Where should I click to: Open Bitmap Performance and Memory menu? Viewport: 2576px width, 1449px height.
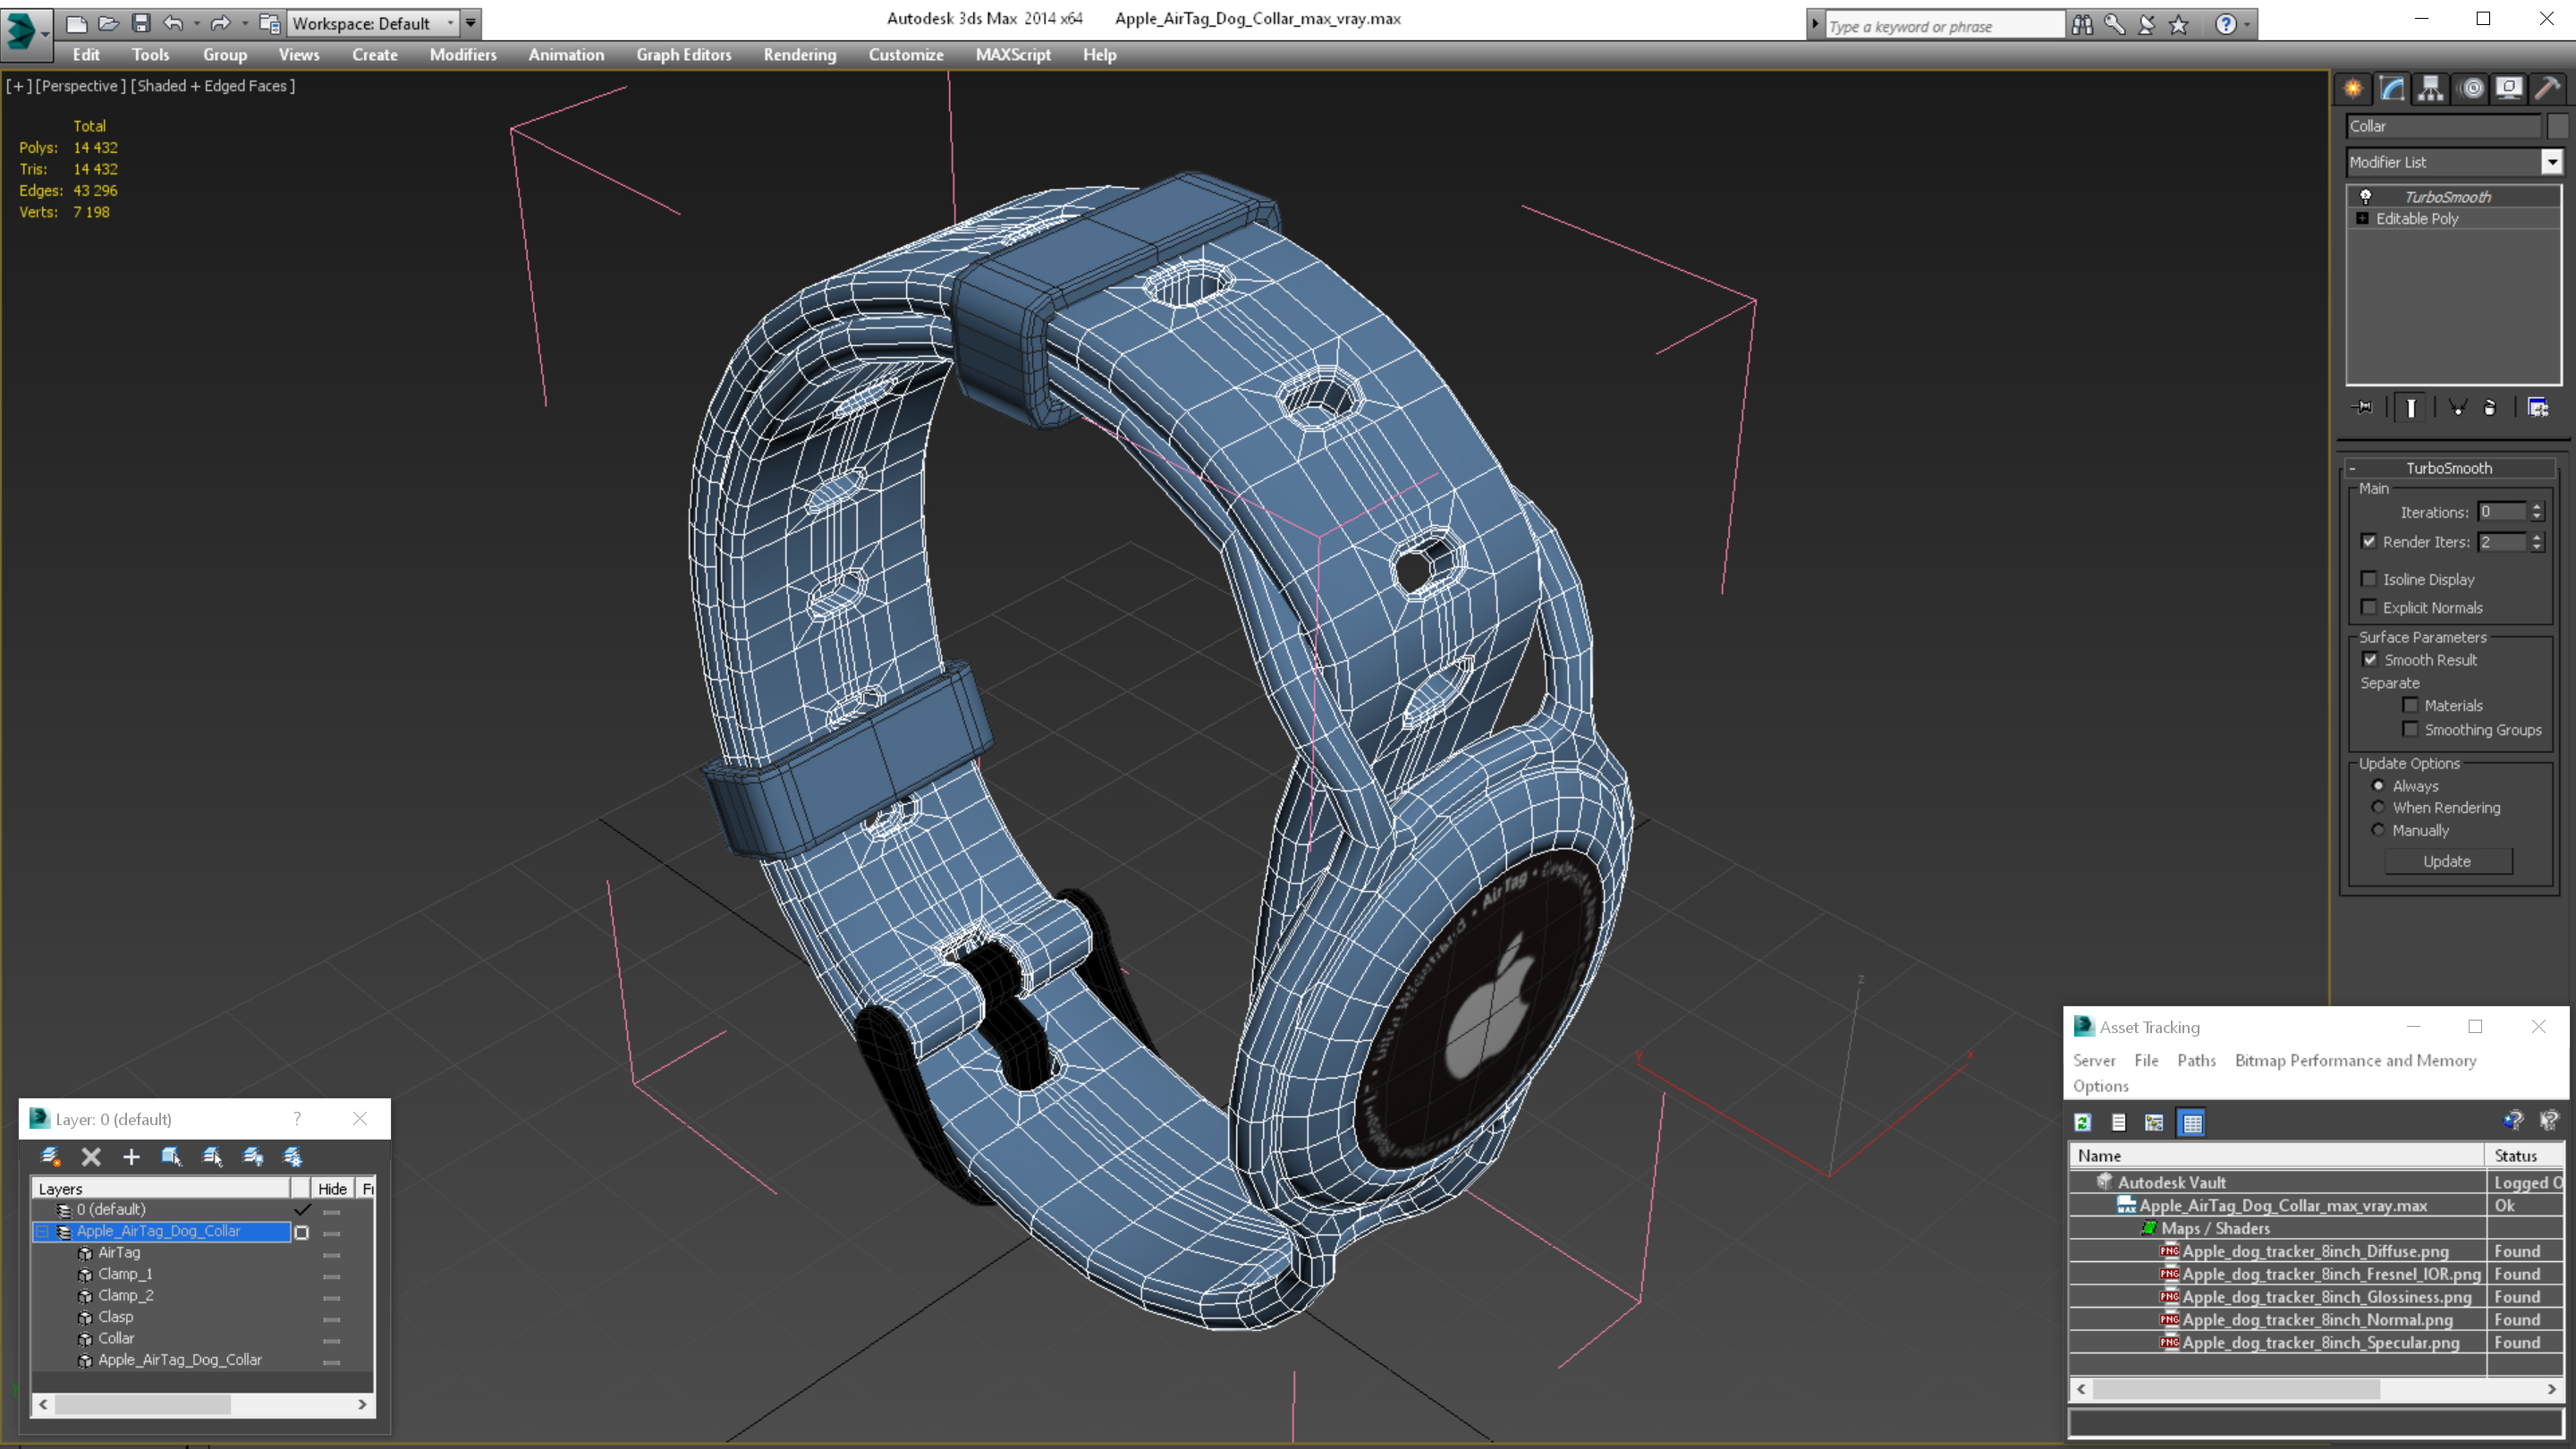click(2355, 1061)
